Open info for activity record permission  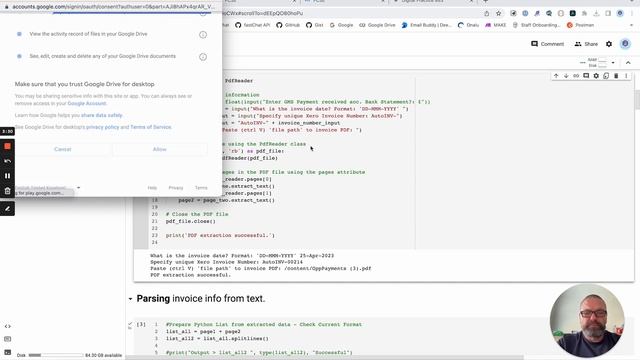pos(203,35)
